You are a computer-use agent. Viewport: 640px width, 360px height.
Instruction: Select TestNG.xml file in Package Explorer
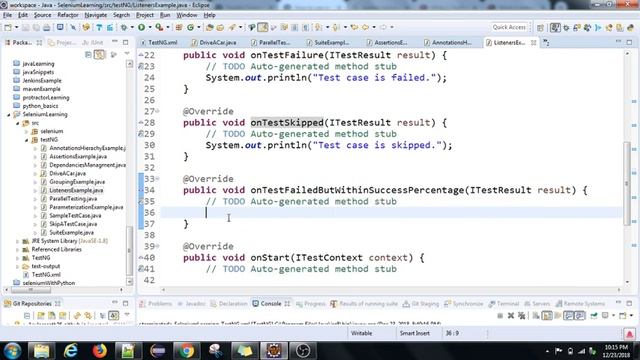tap(46, 275)
